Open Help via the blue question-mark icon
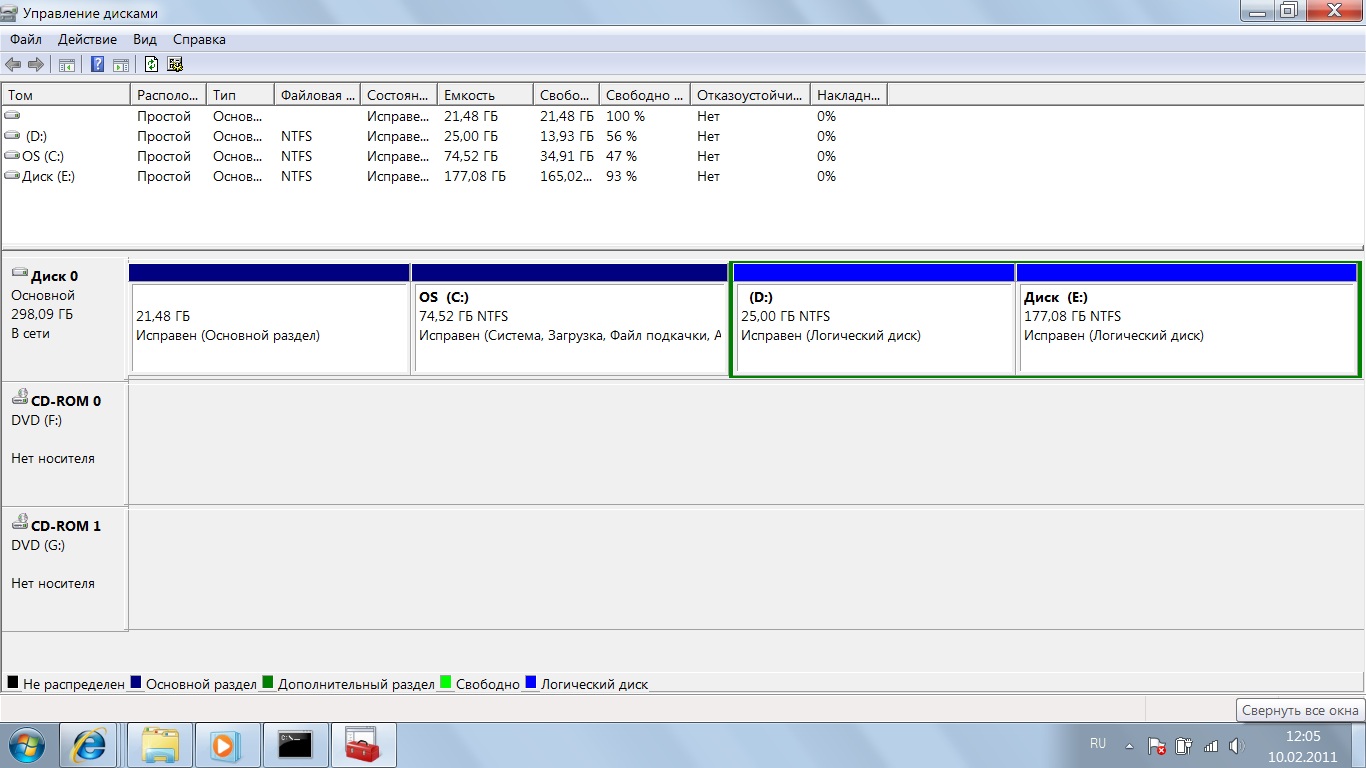This screenshot has height=768, width=1366. pyautogui.click(x=98, y=64)
